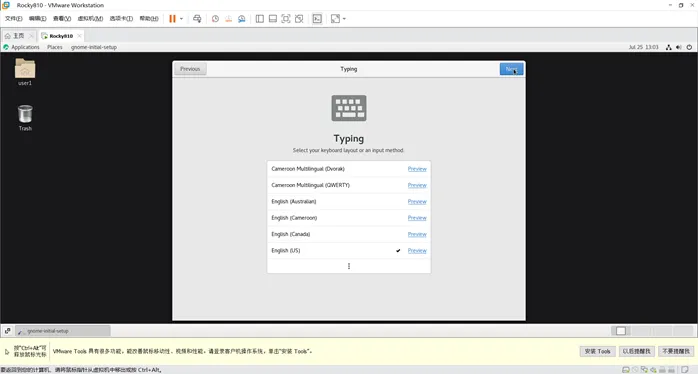Select Cameroon Multilingual (QWERTY) layout

click(349, 185)
